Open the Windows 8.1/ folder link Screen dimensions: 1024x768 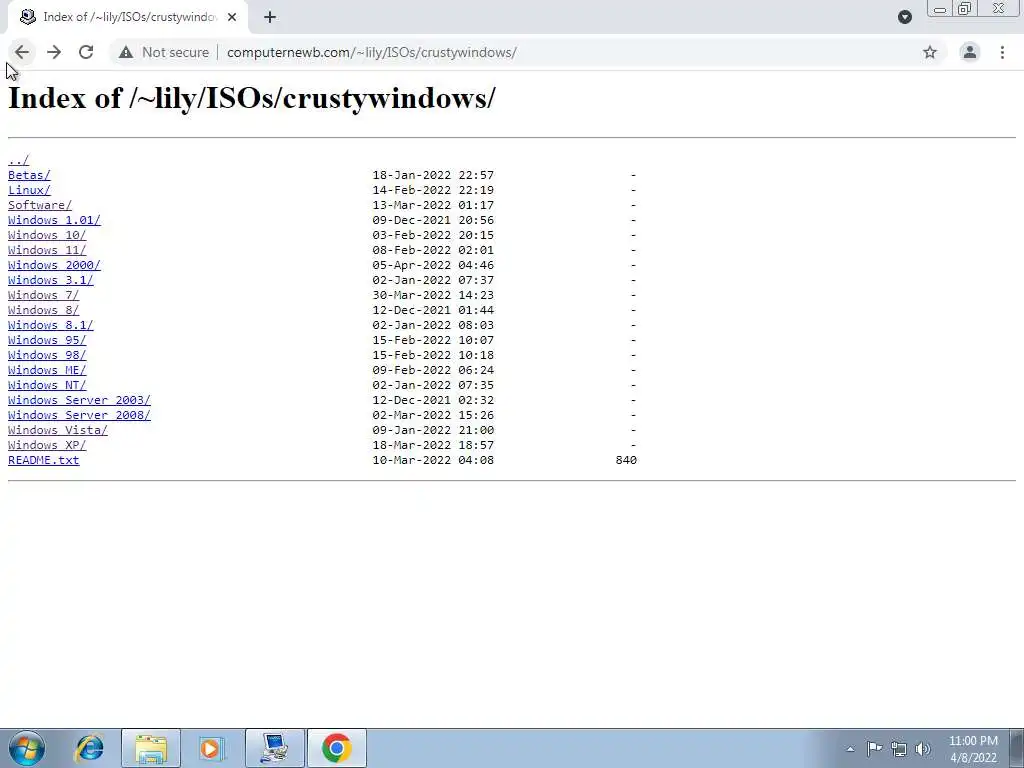point(50,325)
